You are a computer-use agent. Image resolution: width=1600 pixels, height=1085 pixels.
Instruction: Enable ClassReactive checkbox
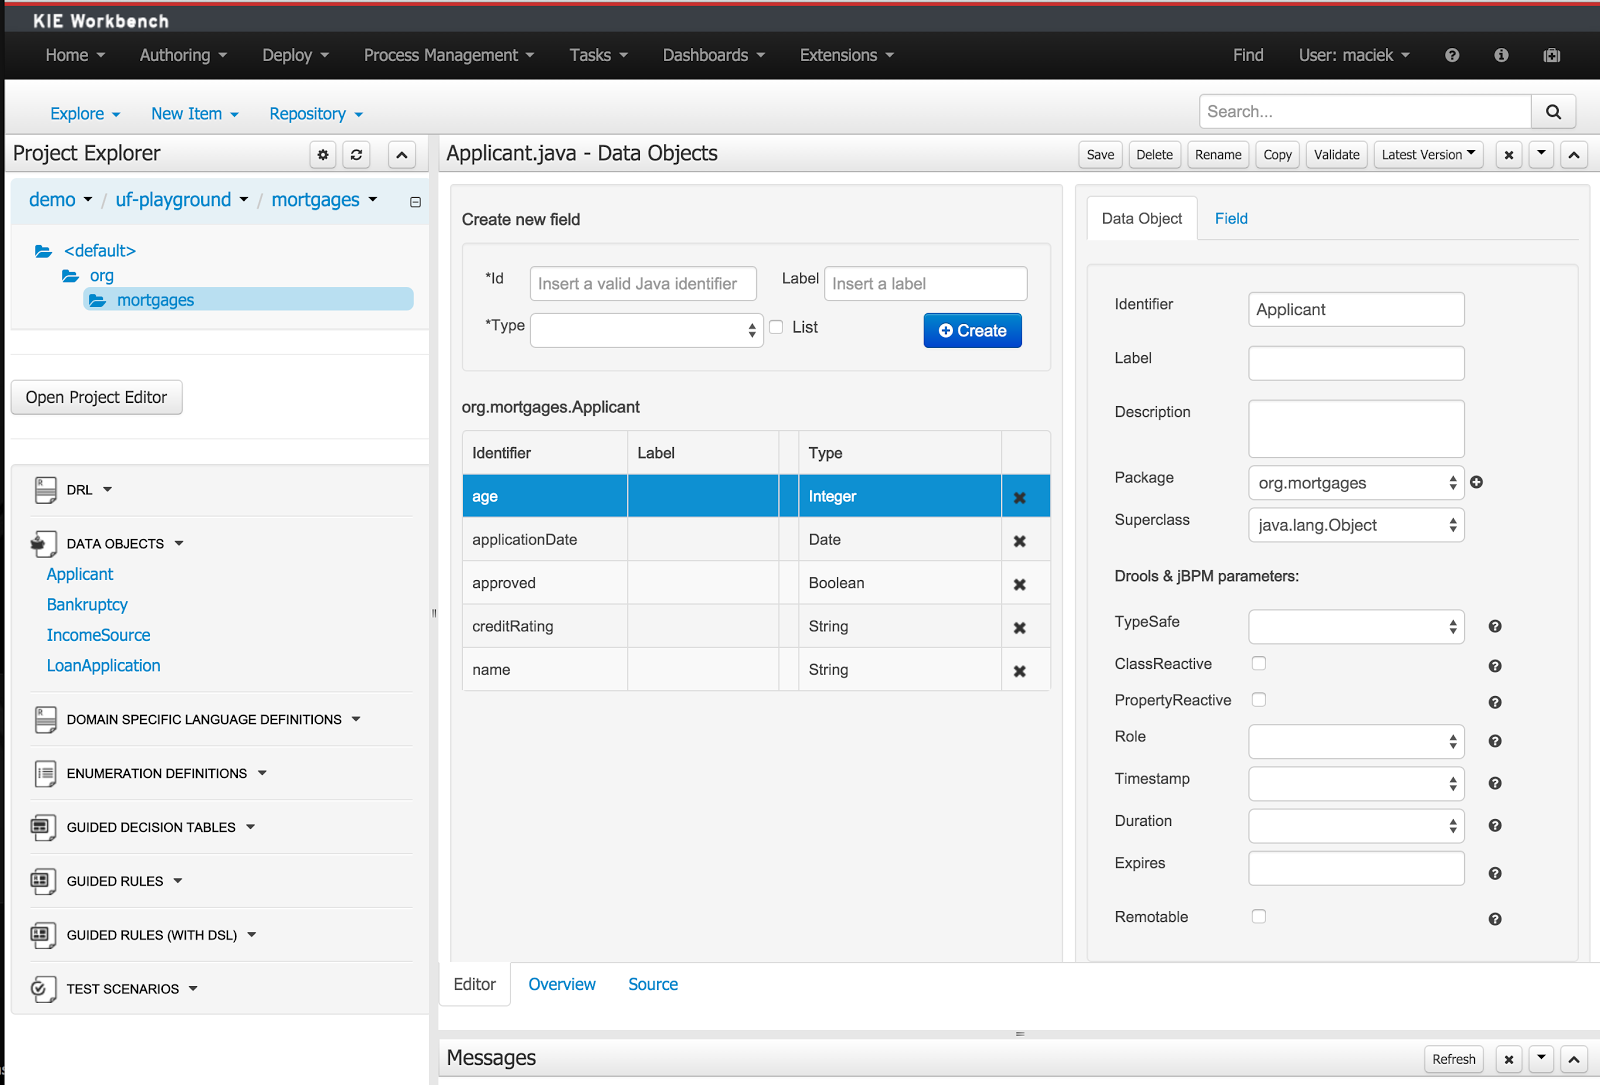1259,663
